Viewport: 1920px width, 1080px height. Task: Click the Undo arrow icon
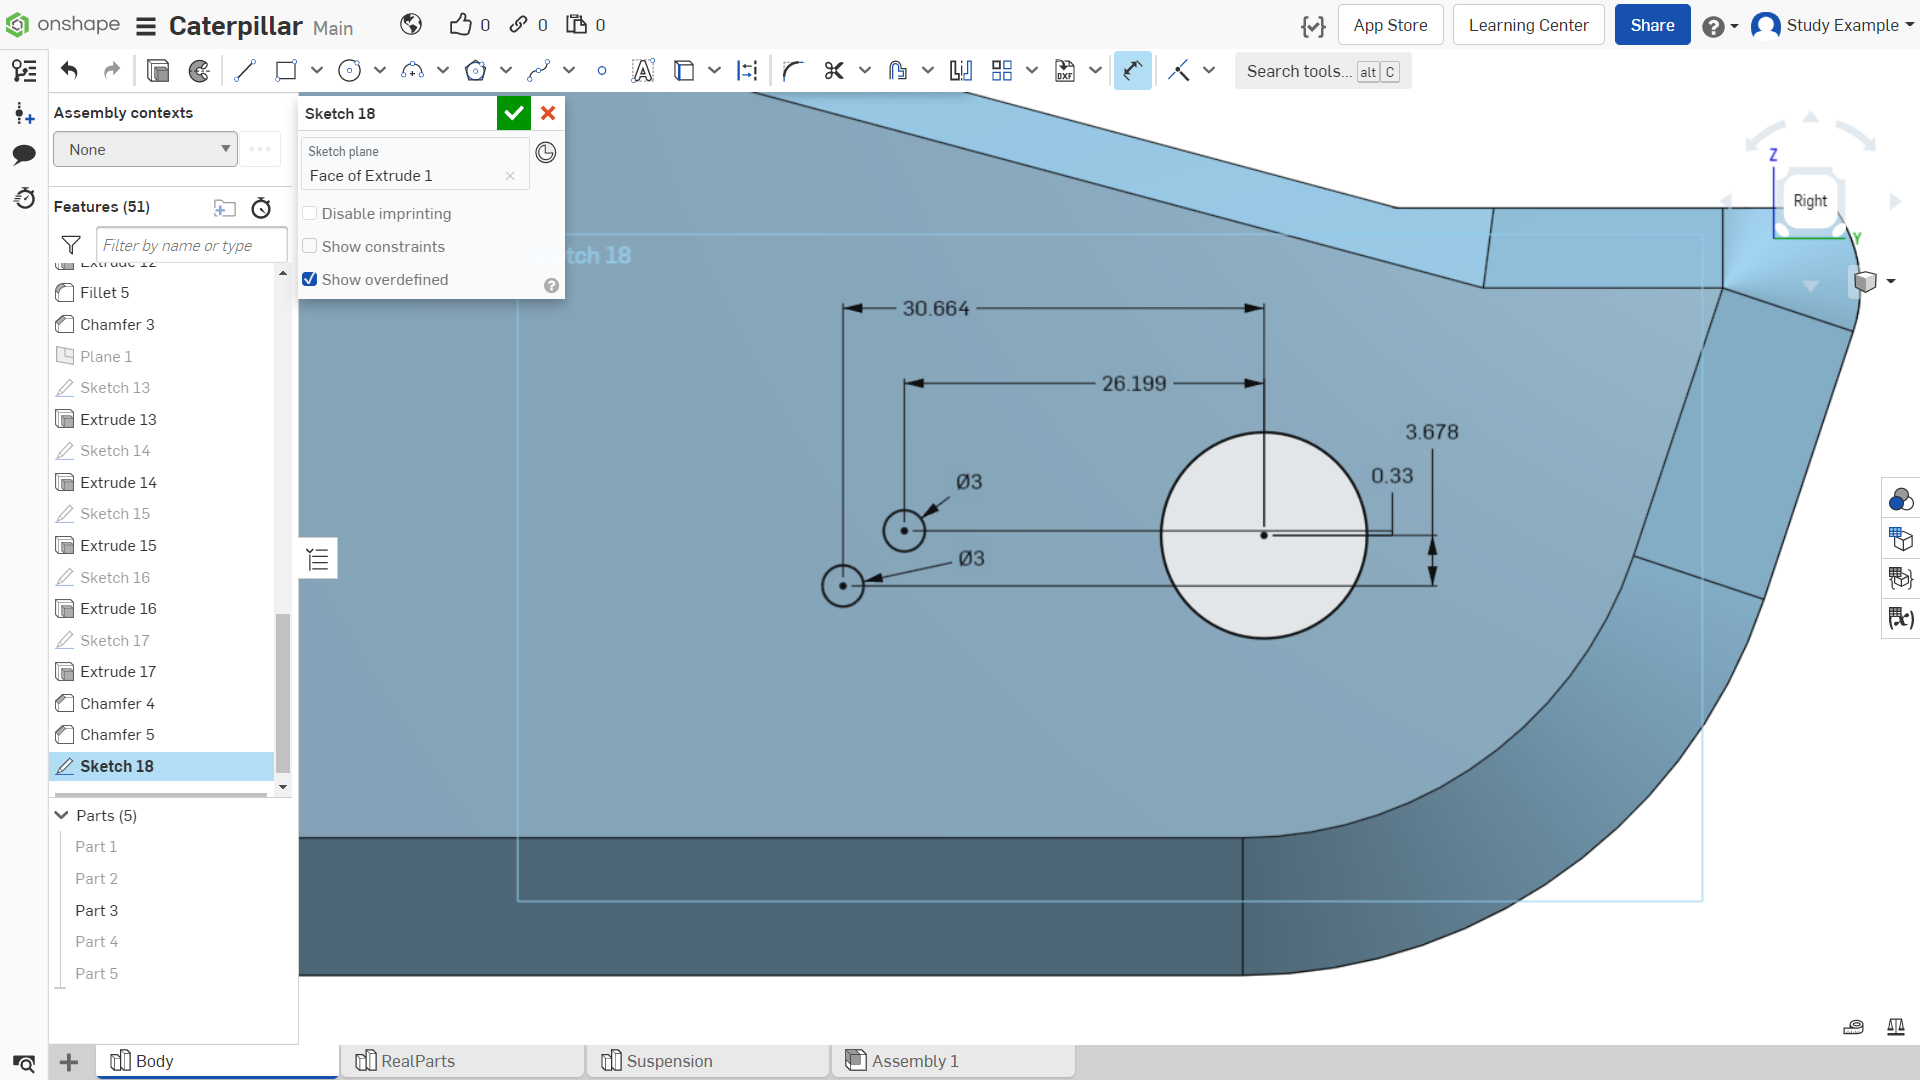coord(69,71)
